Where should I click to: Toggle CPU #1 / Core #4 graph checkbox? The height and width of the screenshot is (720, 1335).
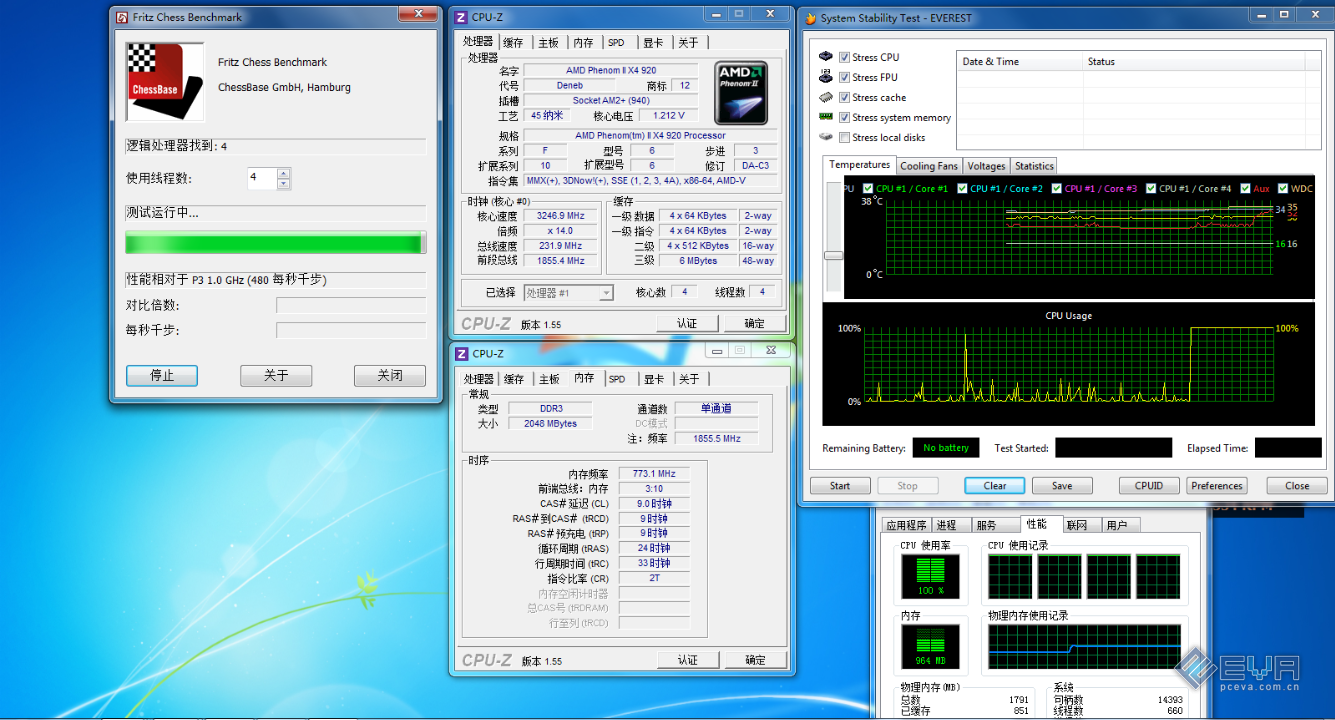pos(1151,188)
